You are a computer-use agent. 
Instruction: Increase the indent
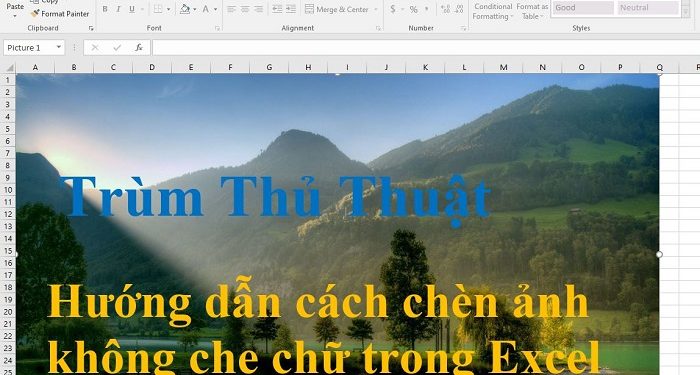(291, 9)
